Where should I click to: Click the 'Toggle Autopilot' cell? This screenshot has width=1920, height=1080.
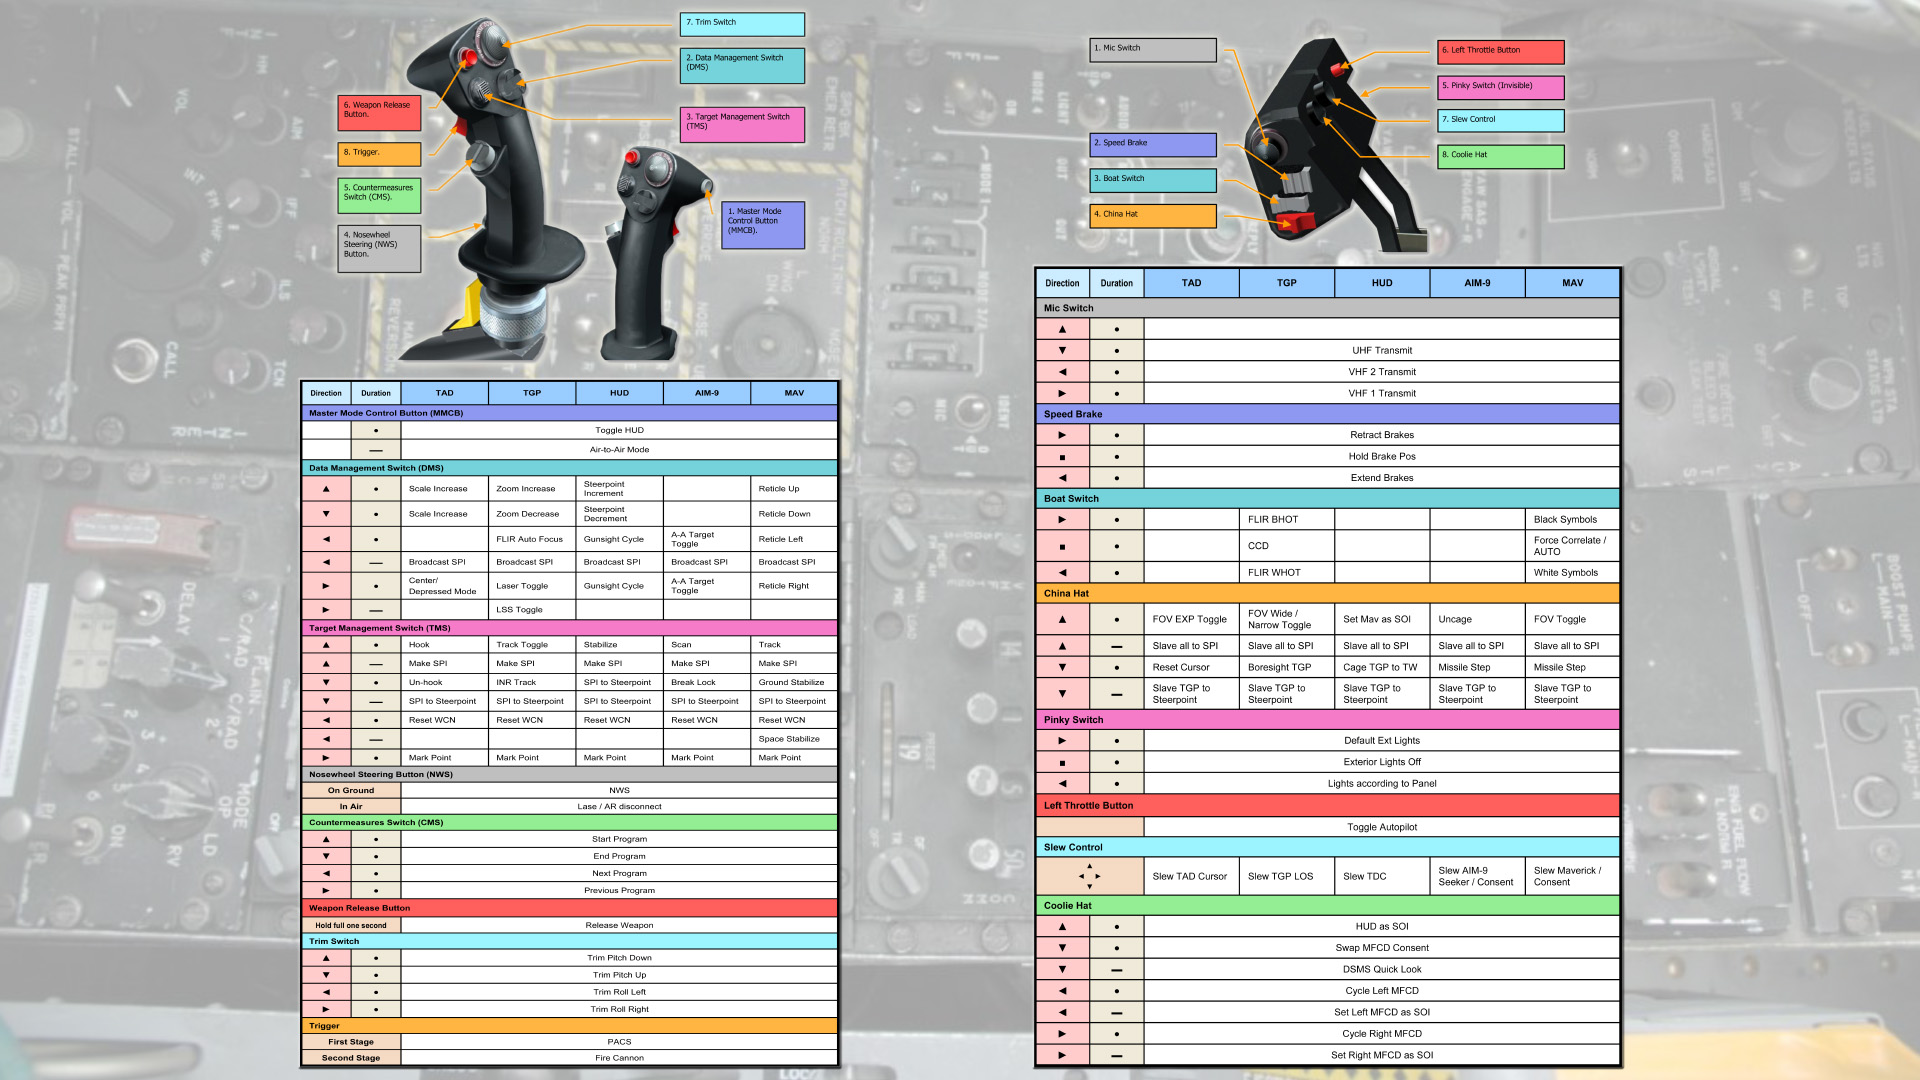[1382, 828]
